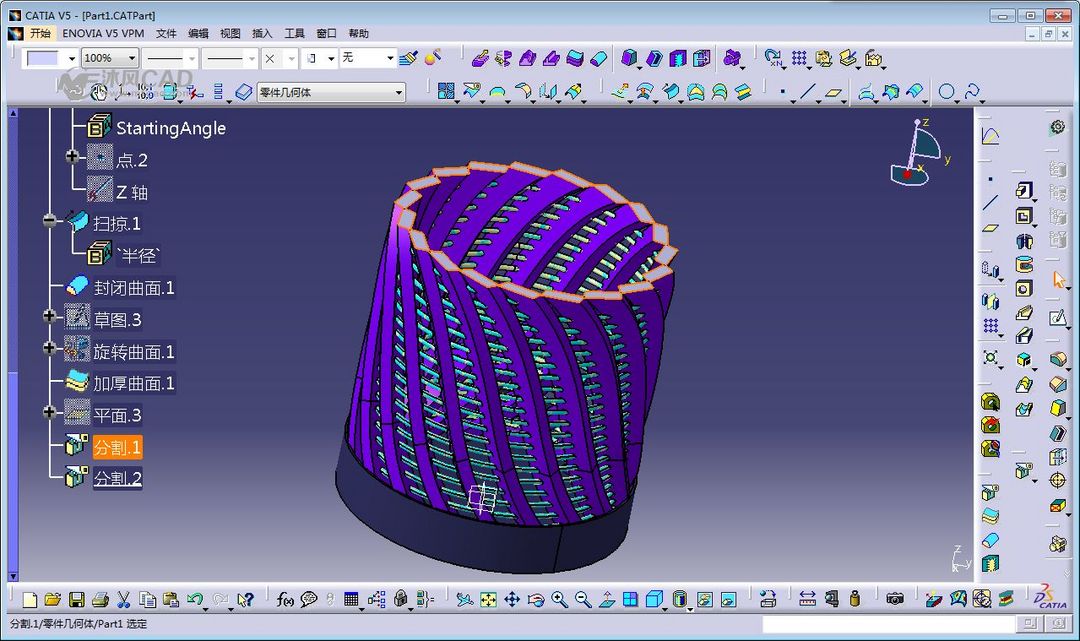Select 分割.2 in the tree
Image resolution: width=1080 pixels, height=641 pixels.
coord(118,479)
